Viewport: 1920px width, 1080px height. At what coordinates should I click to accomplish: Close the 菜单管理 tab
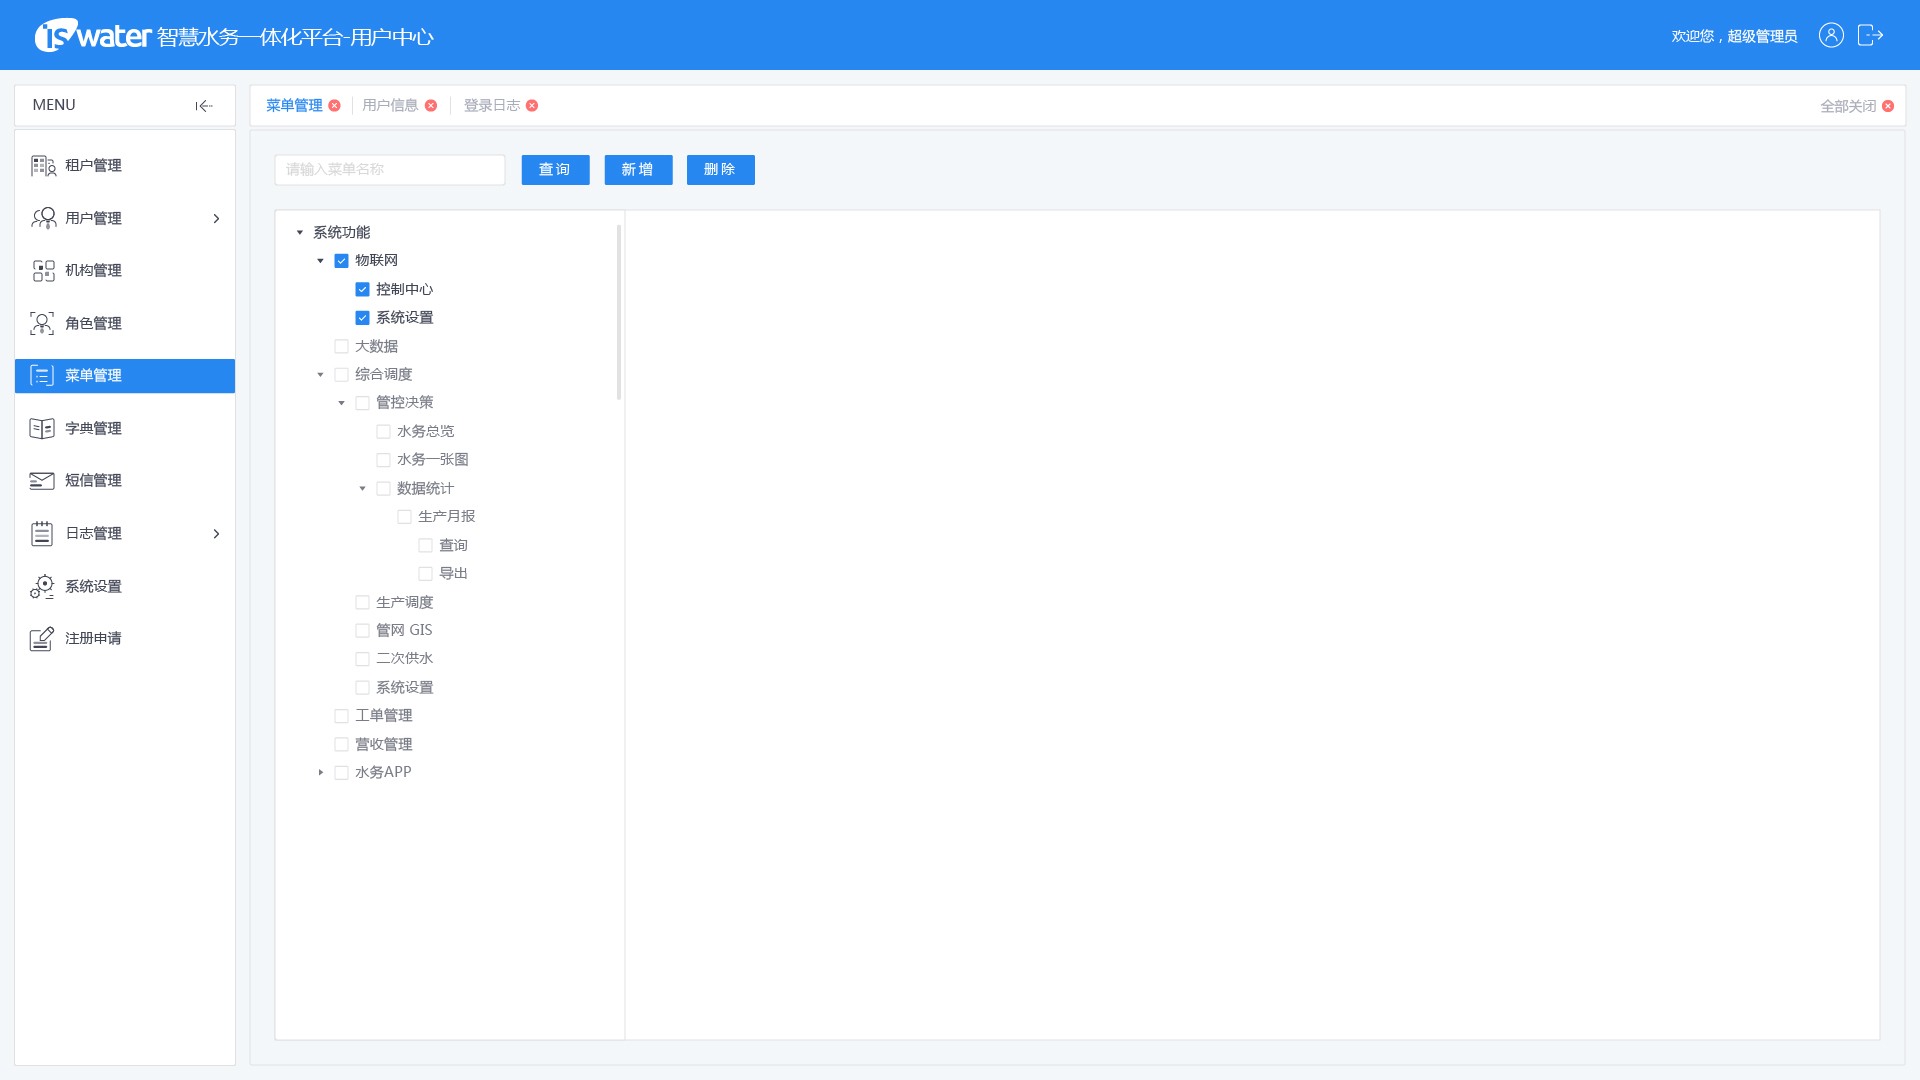tap(334, 106)
